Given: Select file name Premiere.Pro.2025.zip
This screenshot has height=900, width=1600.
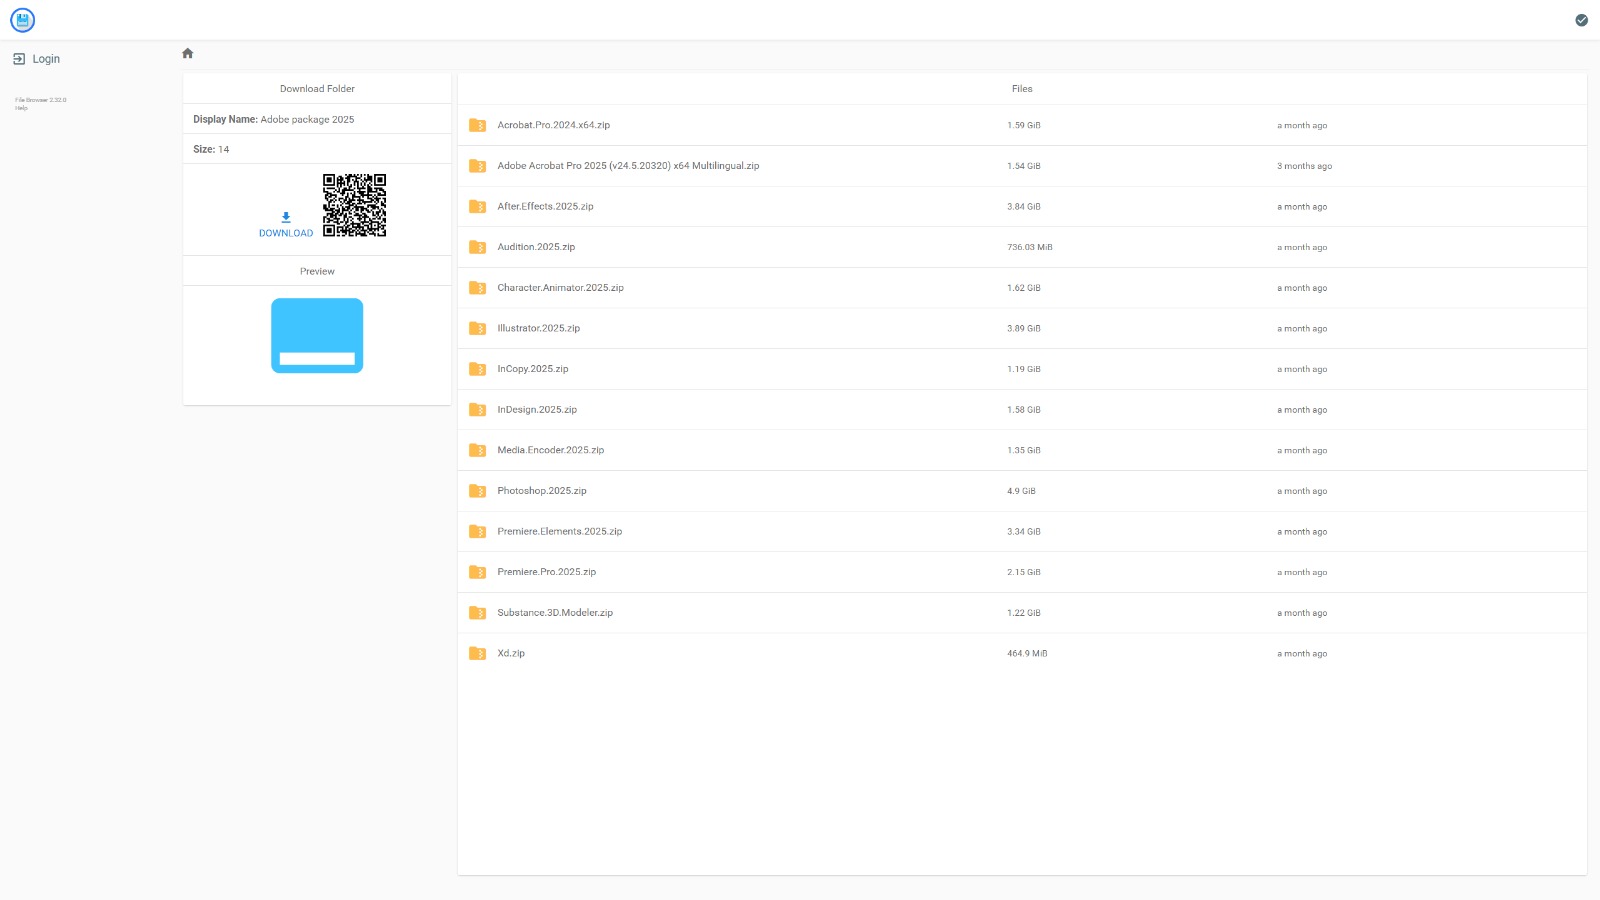Looking at the screenshot, I should [x=546, y=572].
